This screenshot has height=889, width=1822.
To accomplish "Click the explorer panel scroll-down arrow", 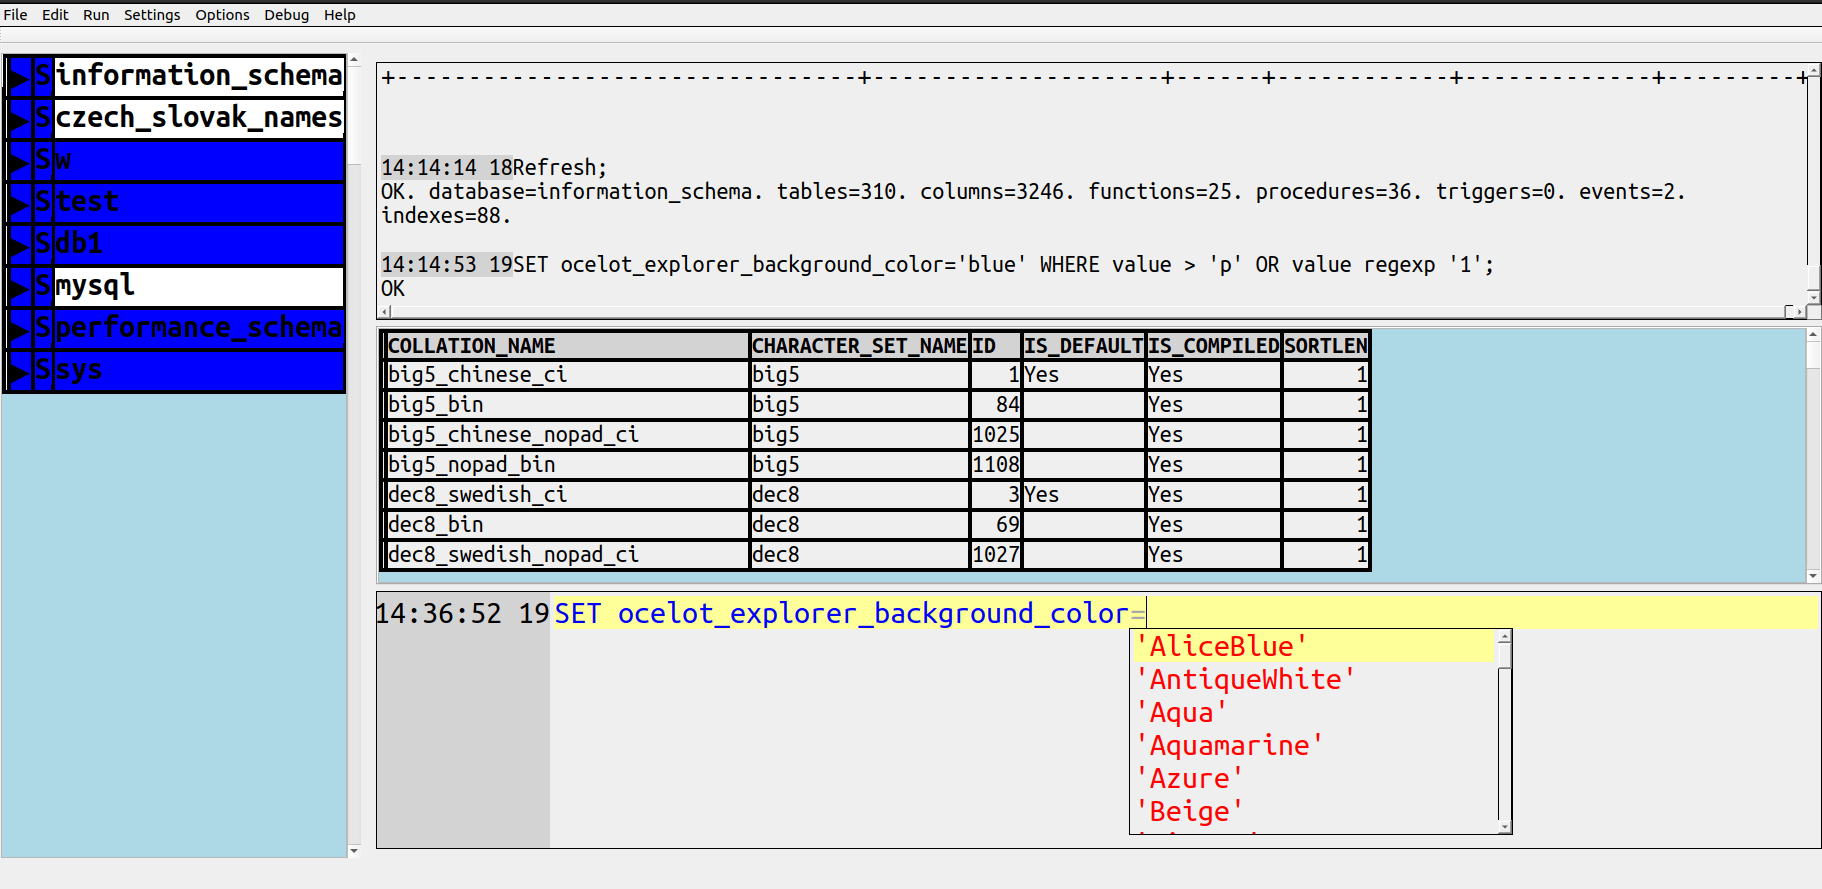I will [354, 851].
